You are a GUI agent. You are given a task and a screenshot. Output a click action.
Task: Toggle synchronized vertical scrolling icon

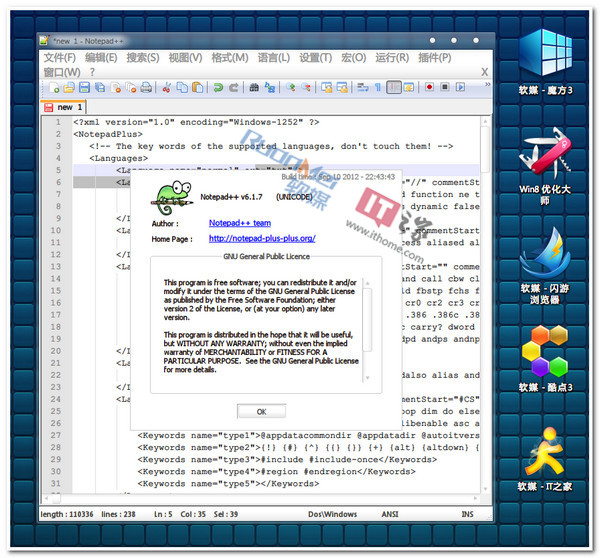click(326, 88)
